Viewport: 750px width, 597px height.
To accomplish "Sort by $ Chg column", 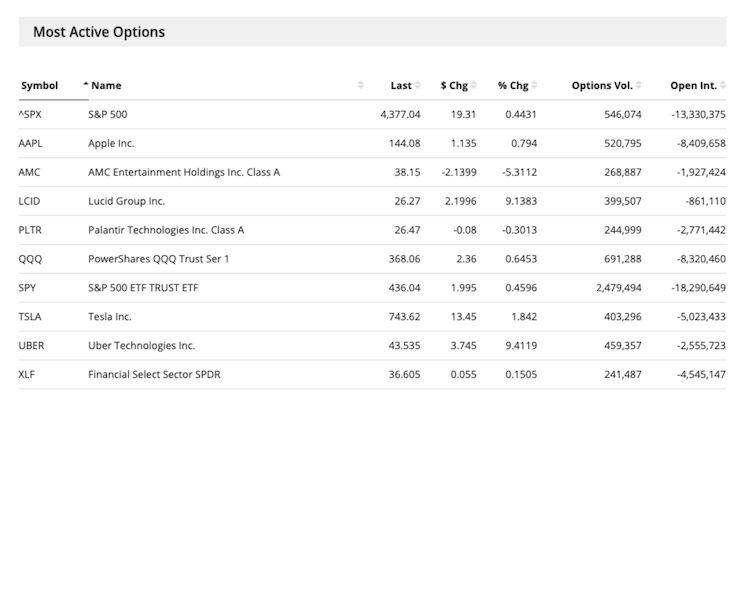I will 454,86.
